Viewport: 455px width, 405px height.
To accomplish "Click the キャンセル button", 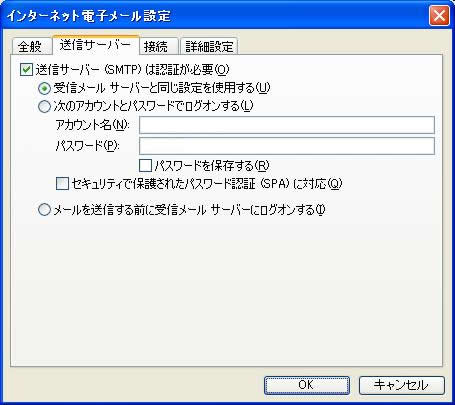I will click(x=402, y=385).
